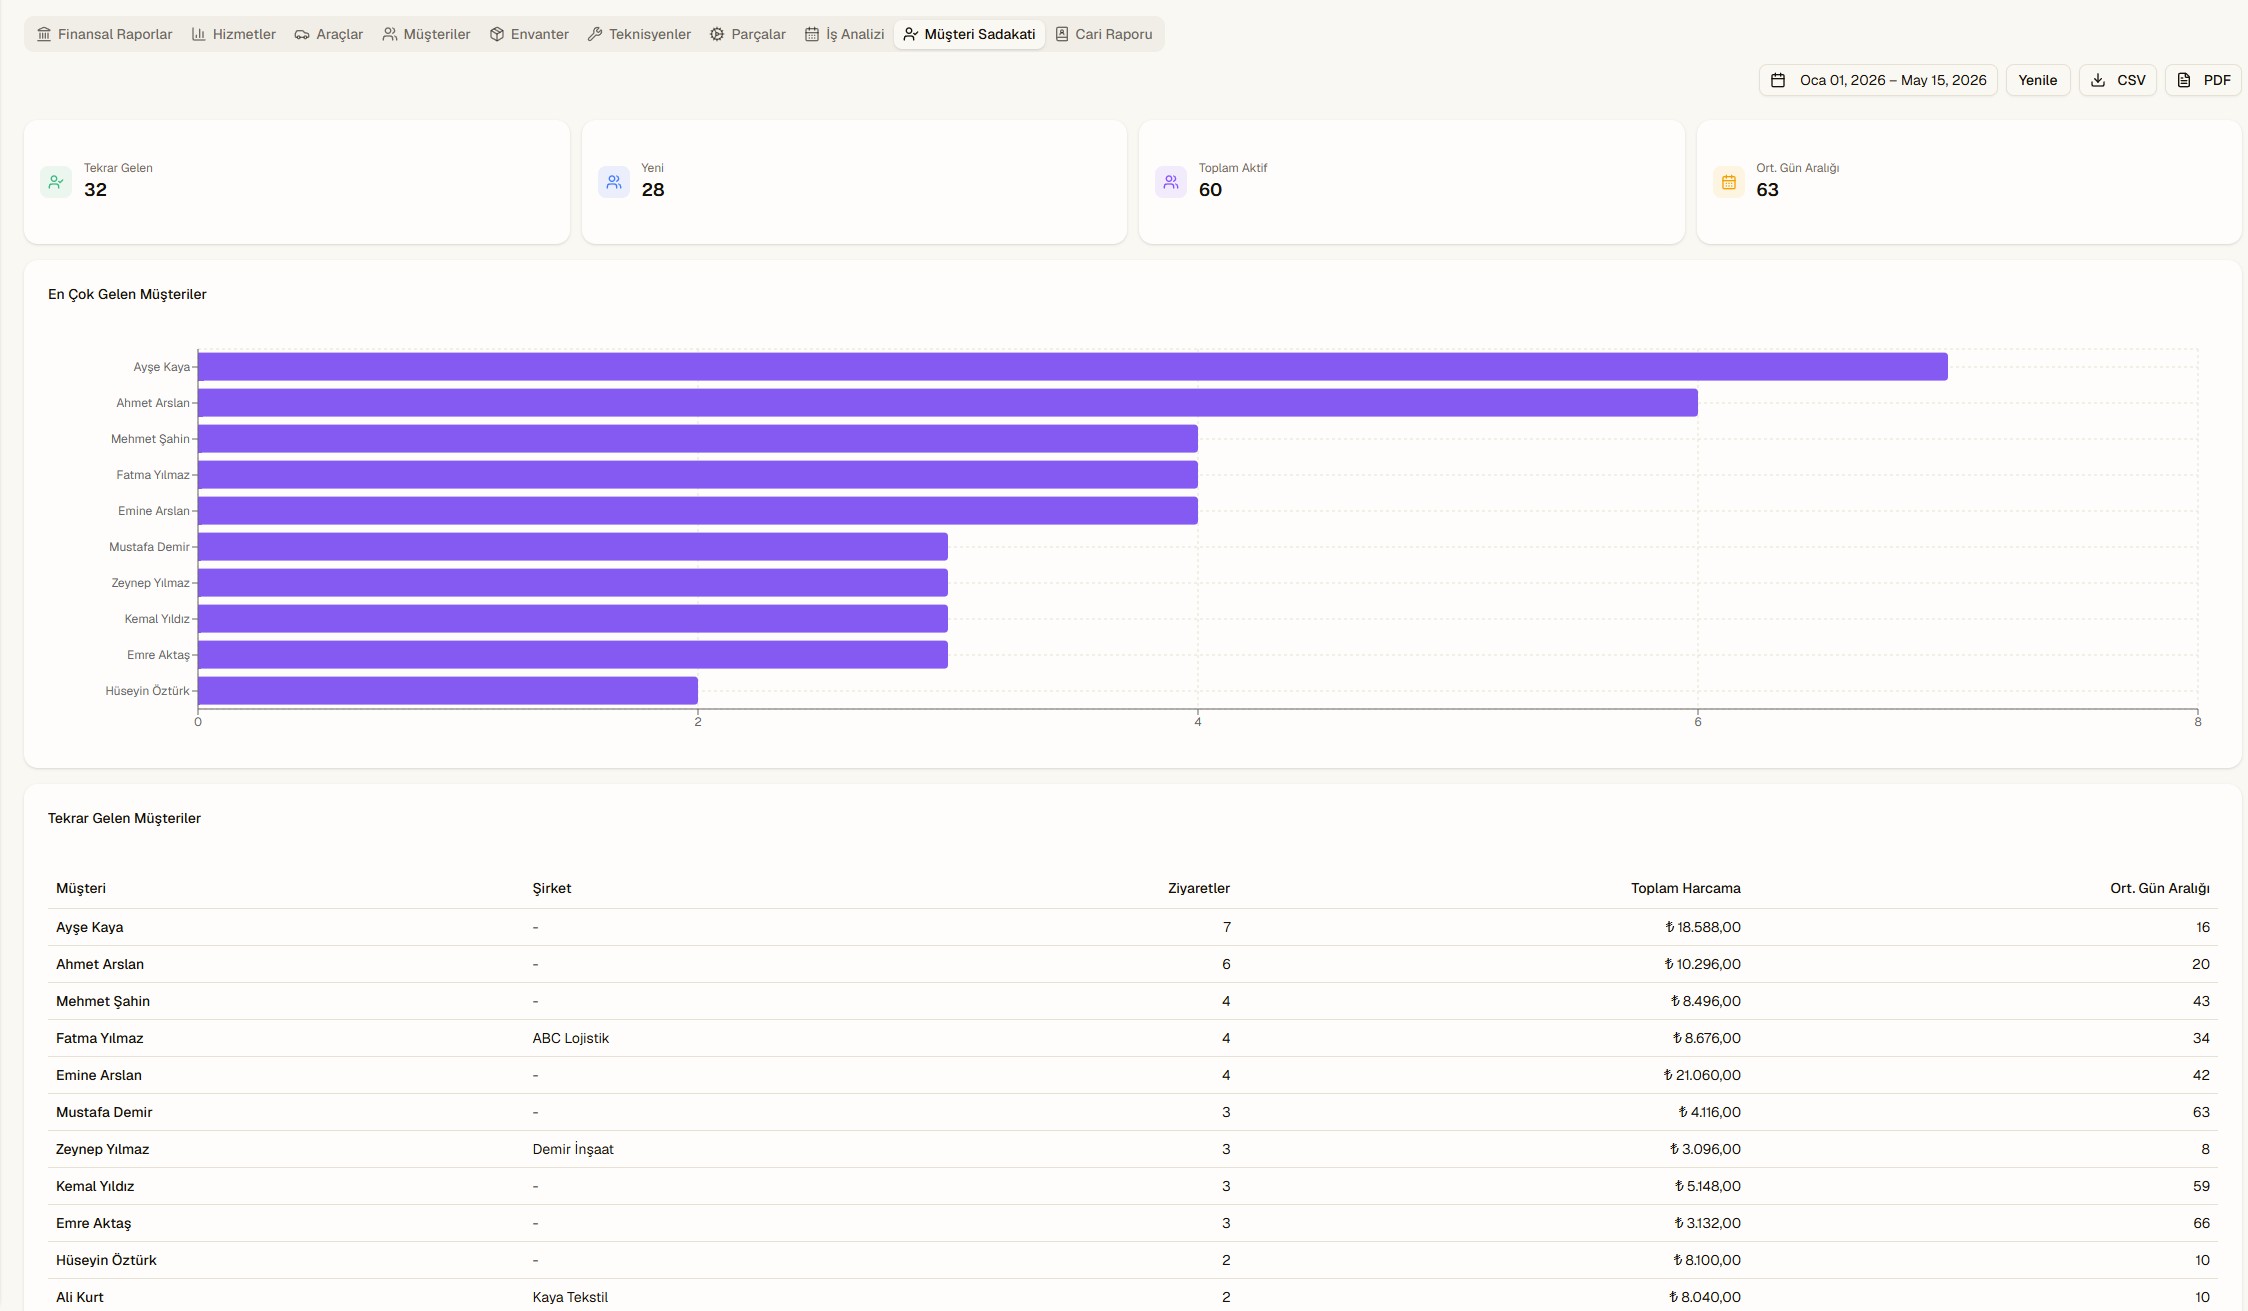This screenshot has width=2248, height=1311.
Task: Download the report as CSV
Action: pos(2117,80)
